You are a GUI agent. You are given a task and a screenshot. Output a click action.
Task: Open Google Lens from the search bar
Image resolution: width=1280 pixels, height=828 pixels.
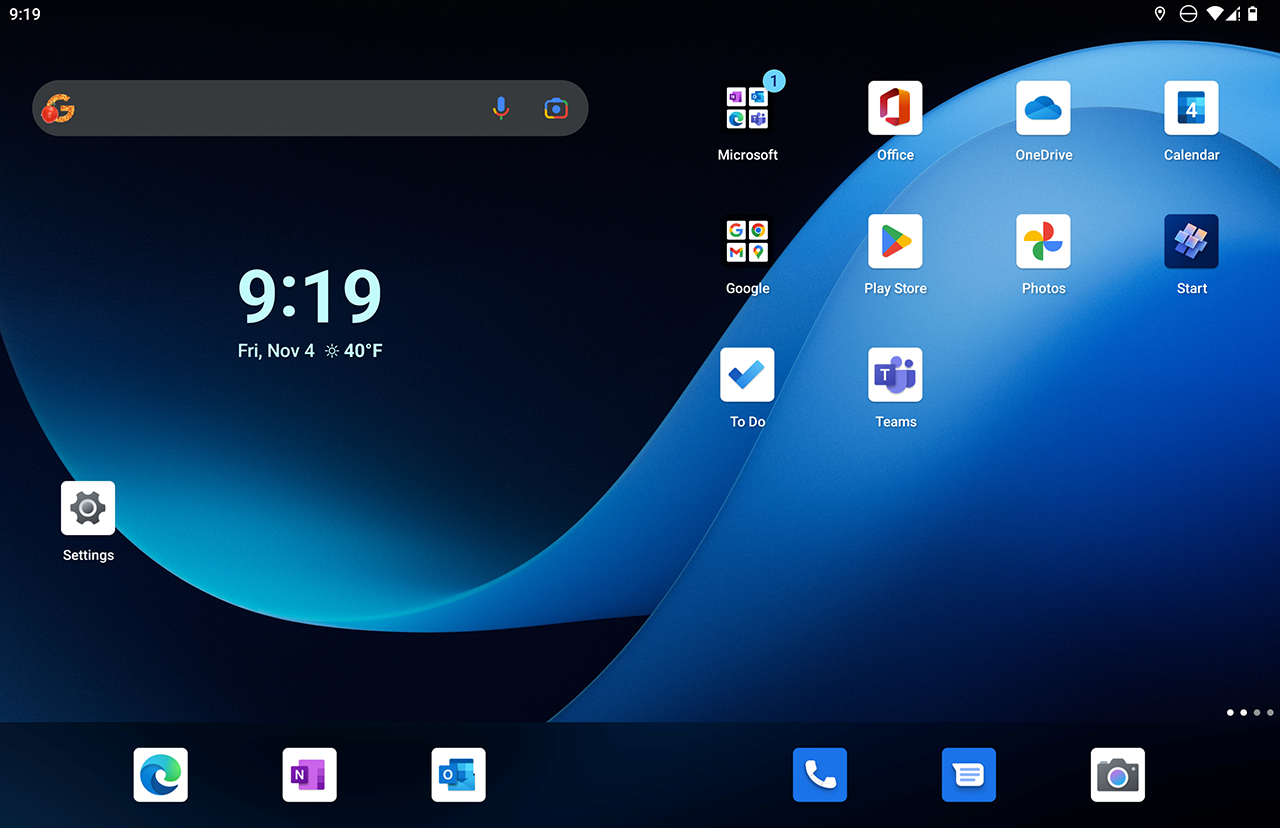(556, 108)
